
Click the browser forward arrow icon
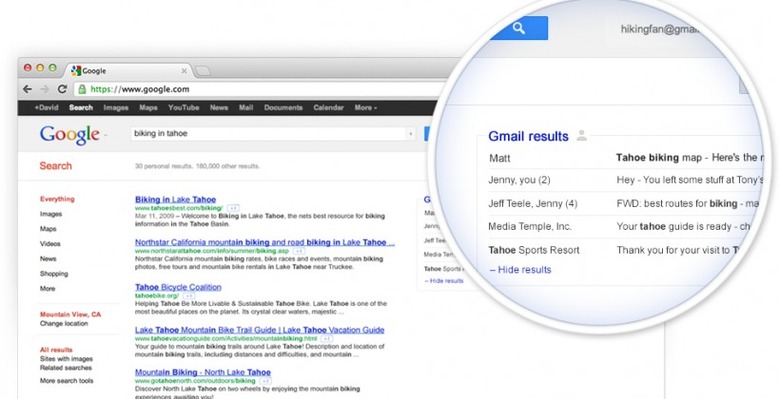point(45,89)
